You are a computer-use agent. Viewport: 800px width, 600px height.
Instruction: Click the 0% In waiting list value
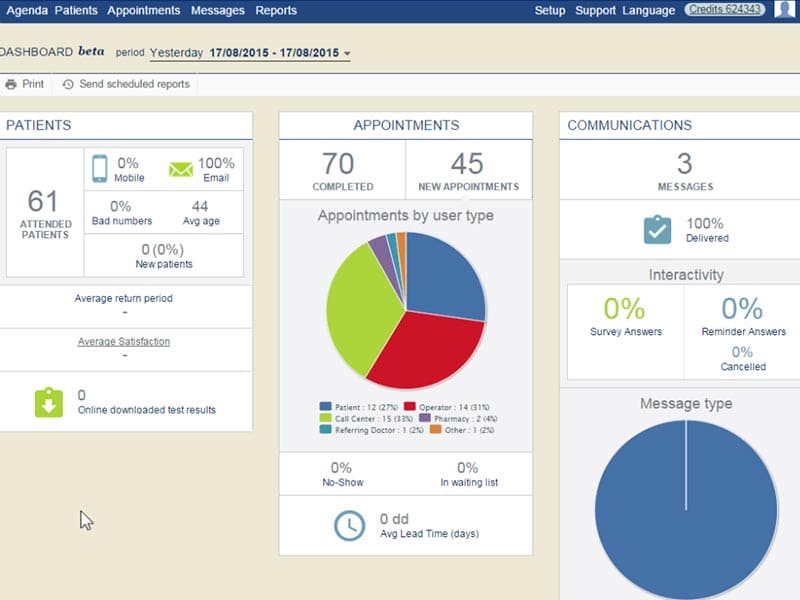[468, 468]
